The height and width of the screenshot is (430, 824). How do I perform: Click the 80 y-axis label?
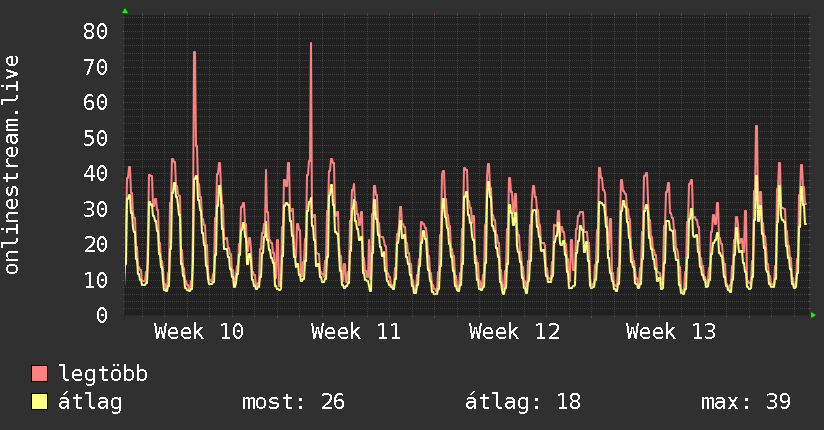click(x=95, y=32)
